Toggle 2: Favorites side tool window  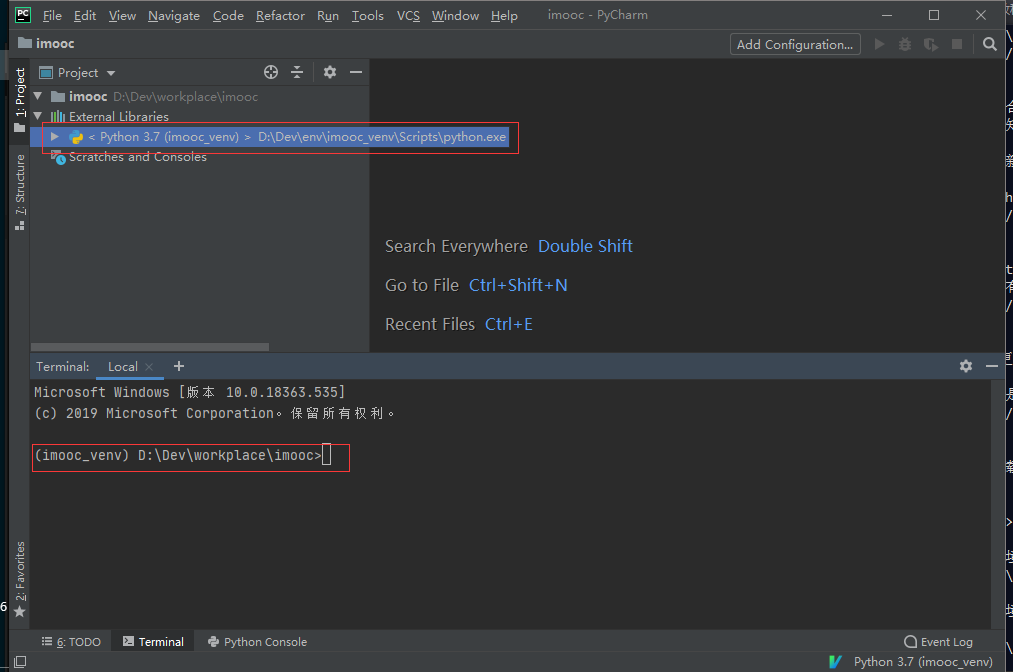(x=19, y=579)
